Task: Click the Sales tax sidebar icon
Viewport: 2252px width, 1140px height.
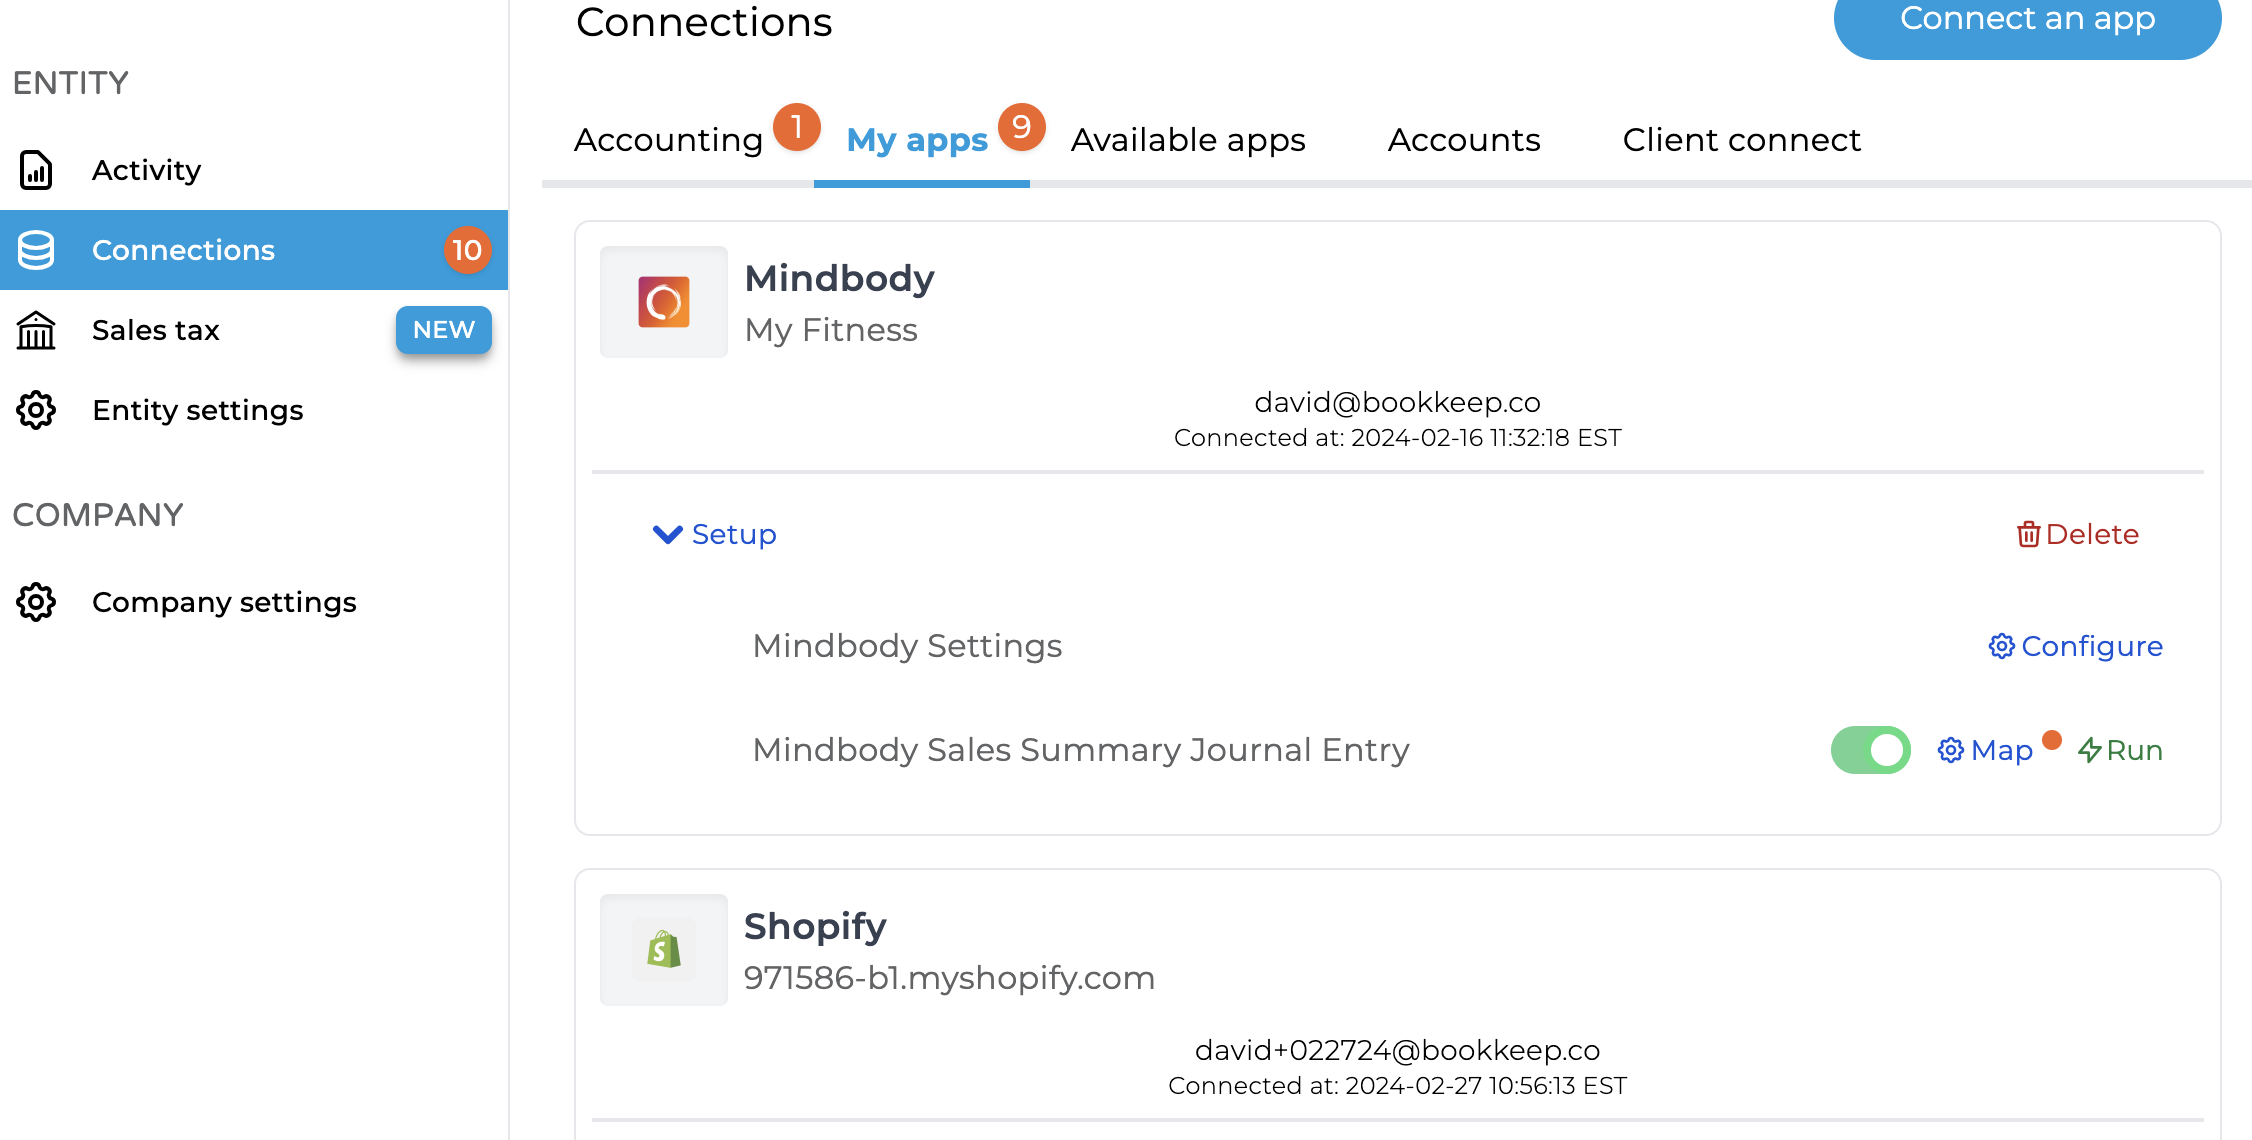Action: pos(35,329)
